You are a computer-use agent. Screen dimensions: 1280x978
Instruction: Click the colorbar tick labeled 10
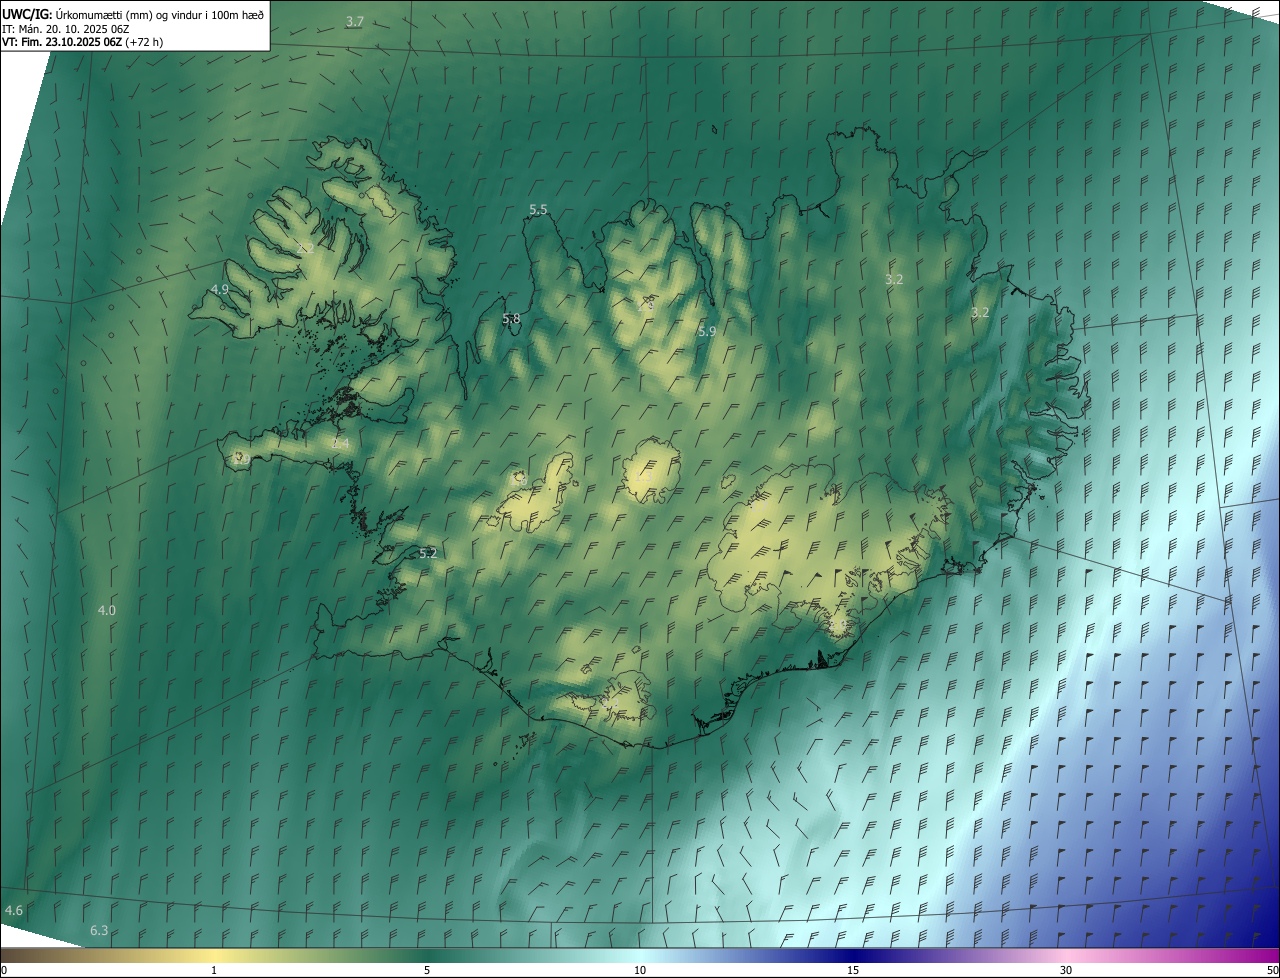(x=640, y=970)
